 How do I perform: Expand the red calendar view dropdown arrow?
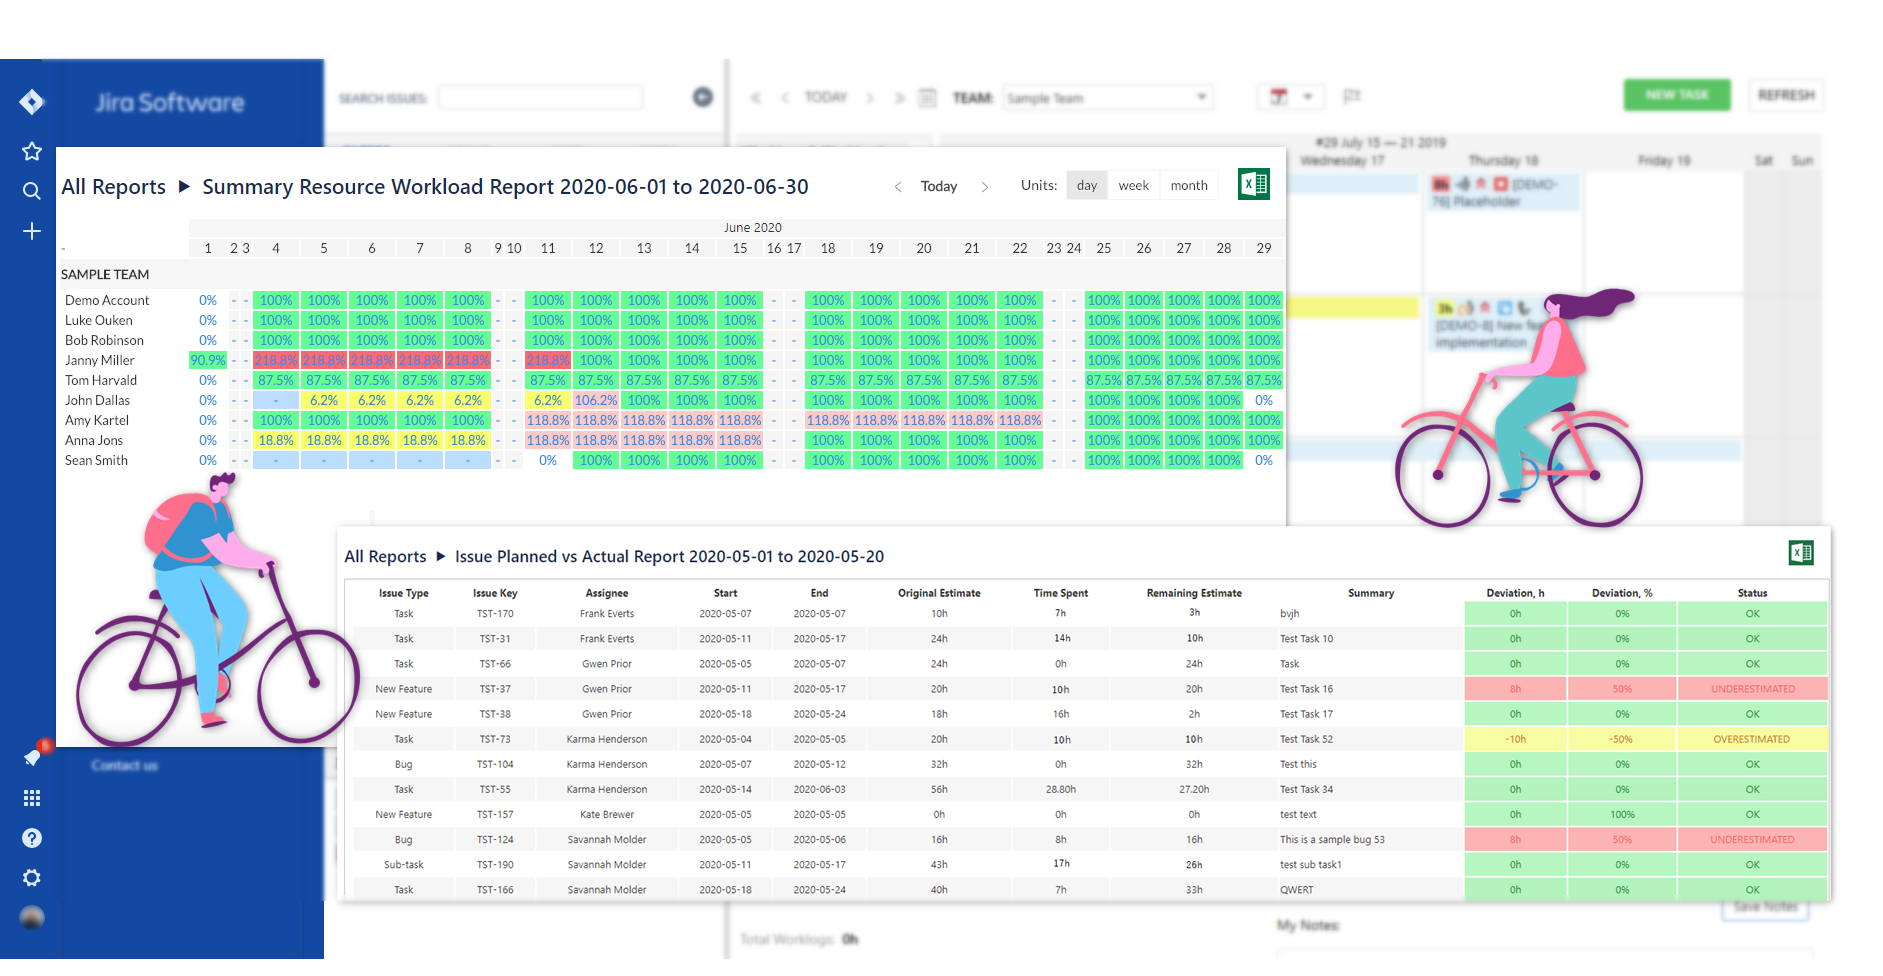click(1308, 97)
